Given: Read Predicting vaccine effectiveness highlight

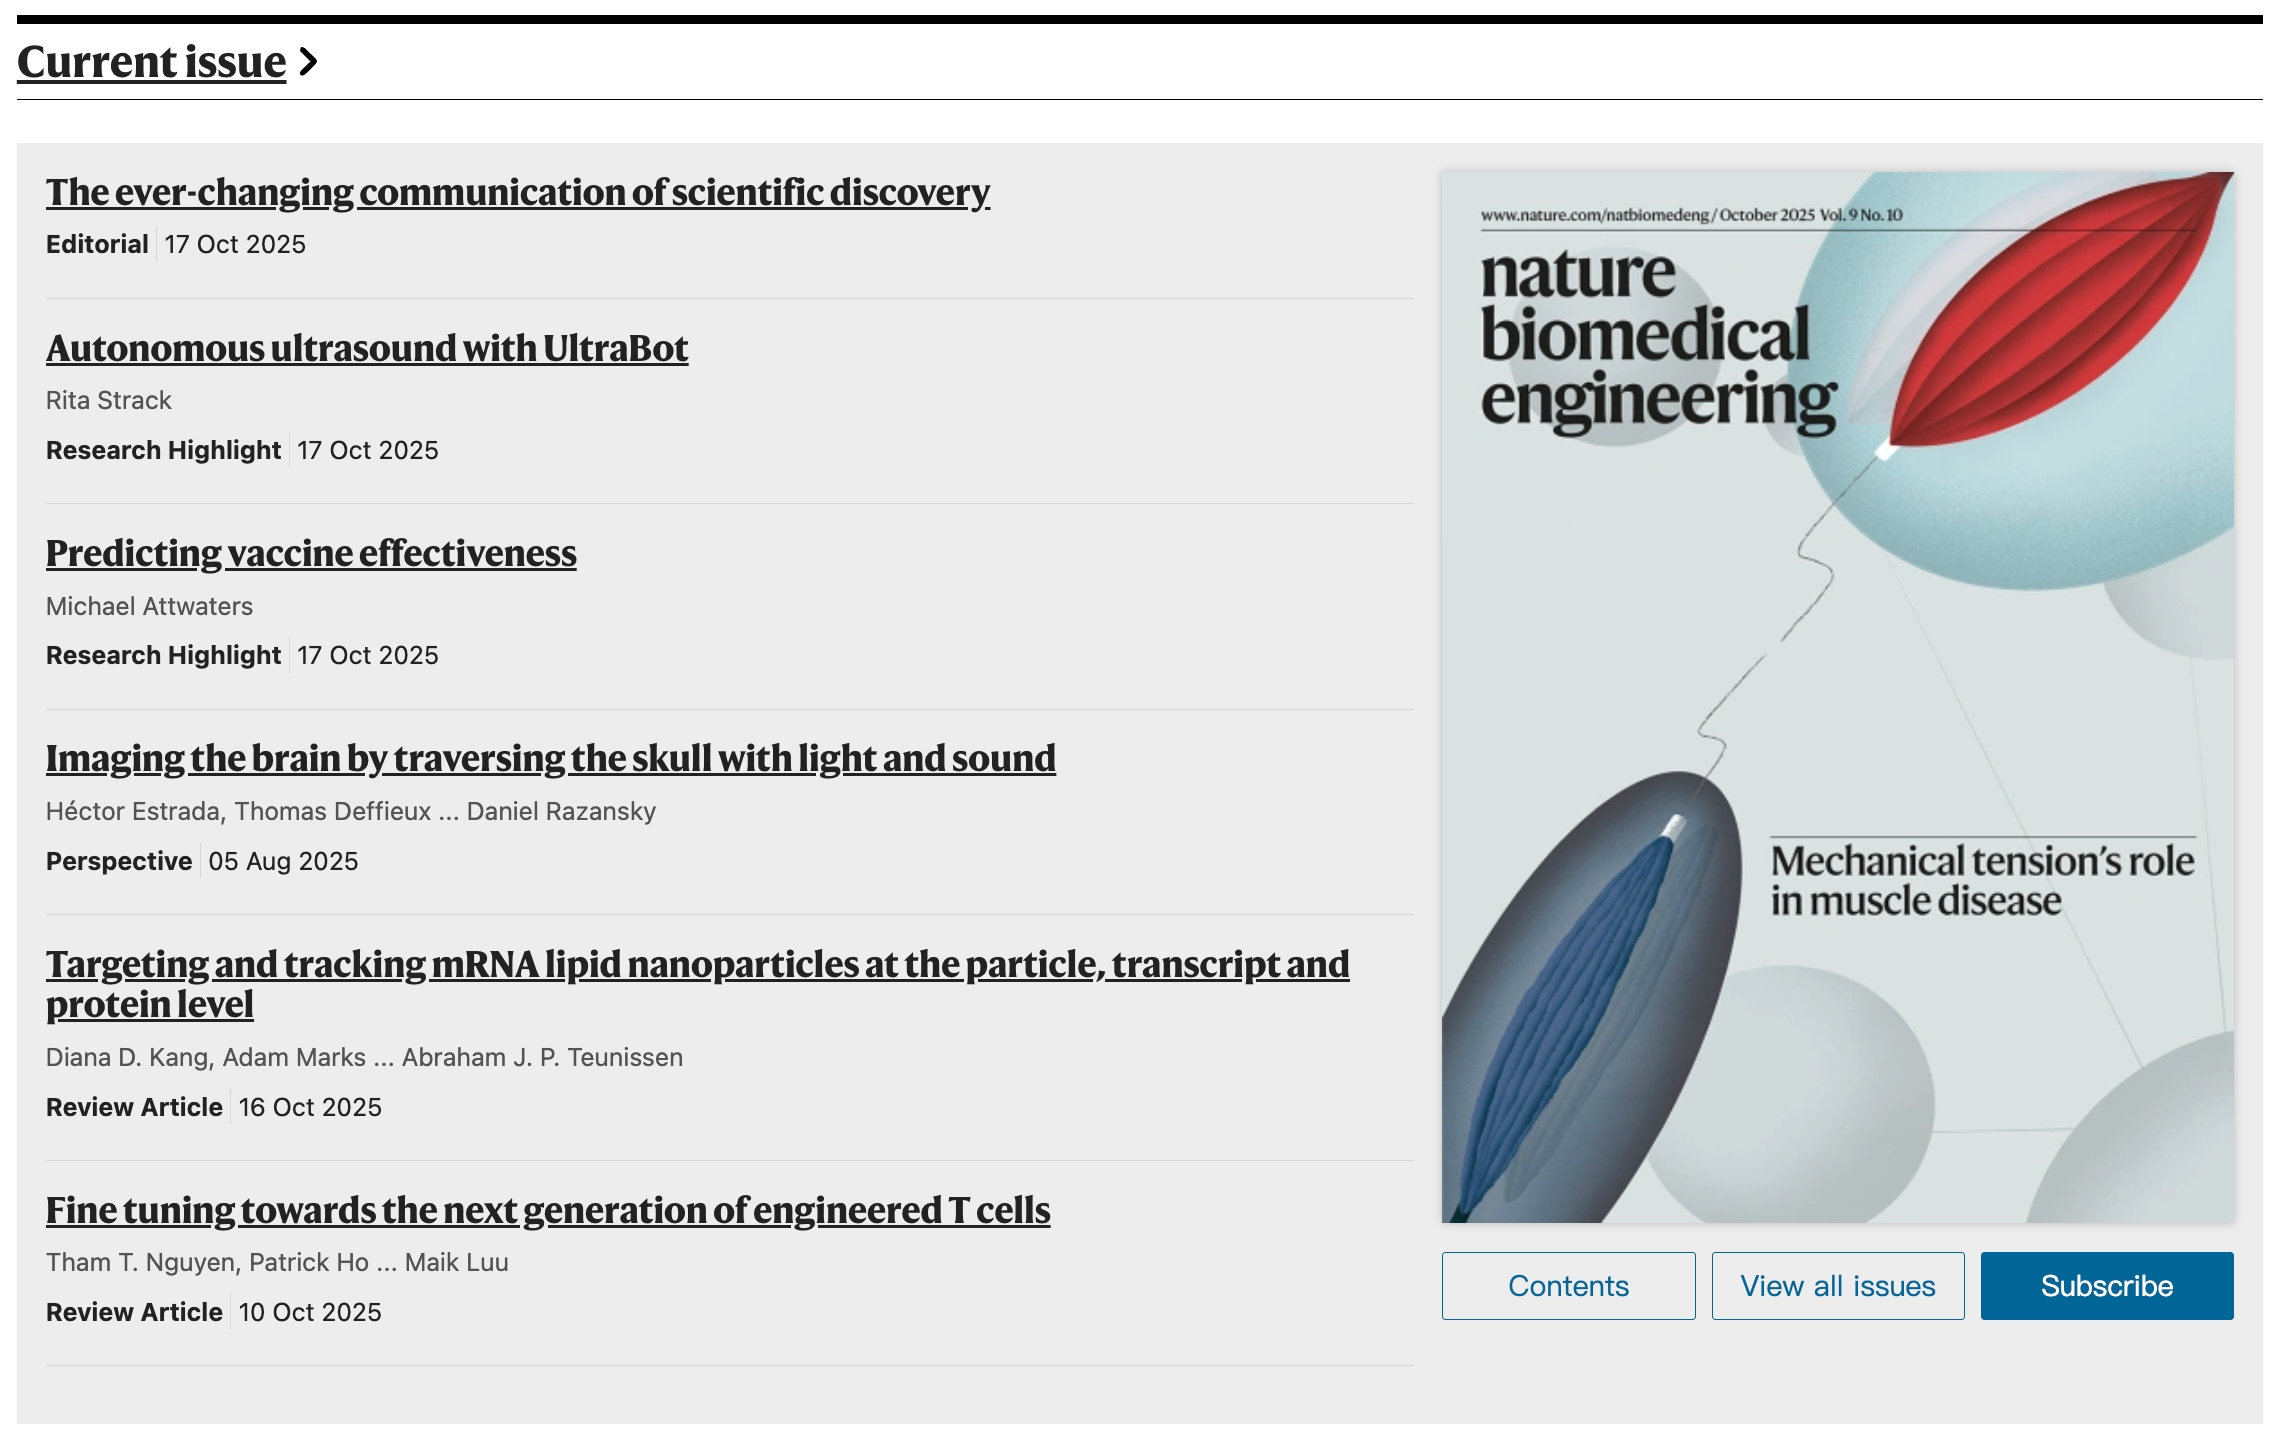Looking at the screenshot, I should pos(310,553).
